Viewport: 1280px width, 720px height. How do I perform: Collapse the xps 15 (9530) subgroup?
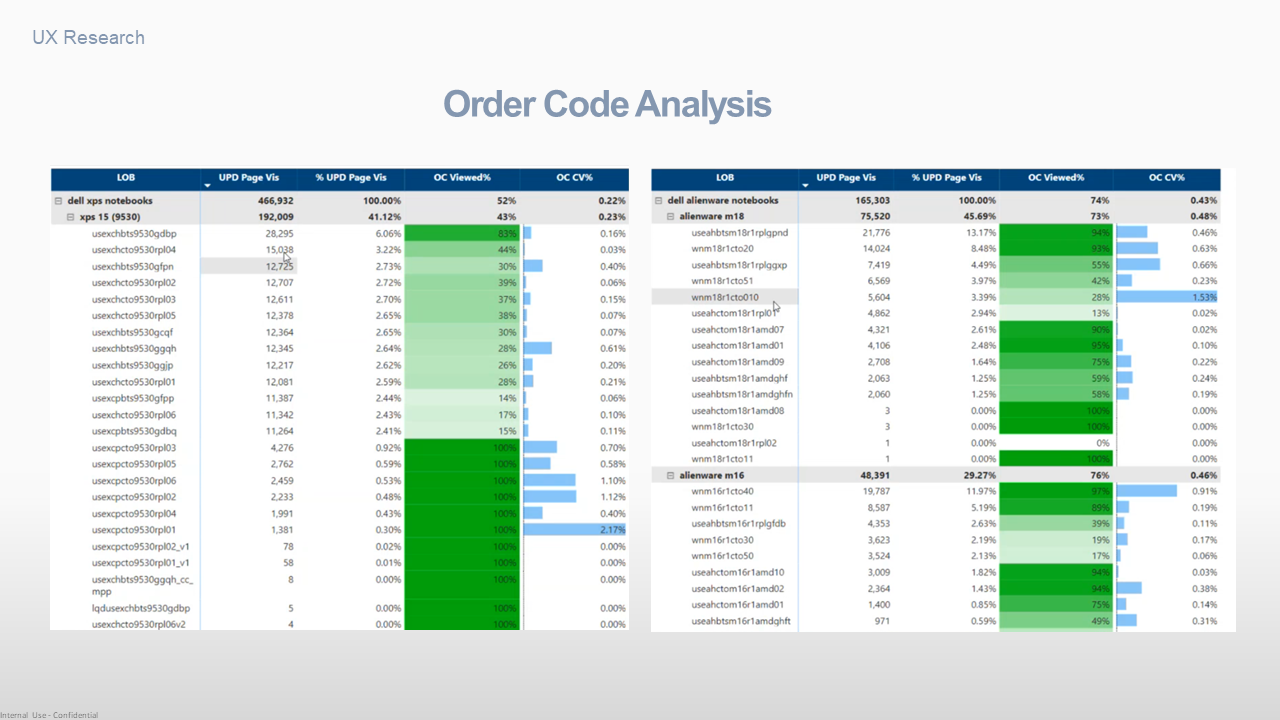[x=70, y=217]
